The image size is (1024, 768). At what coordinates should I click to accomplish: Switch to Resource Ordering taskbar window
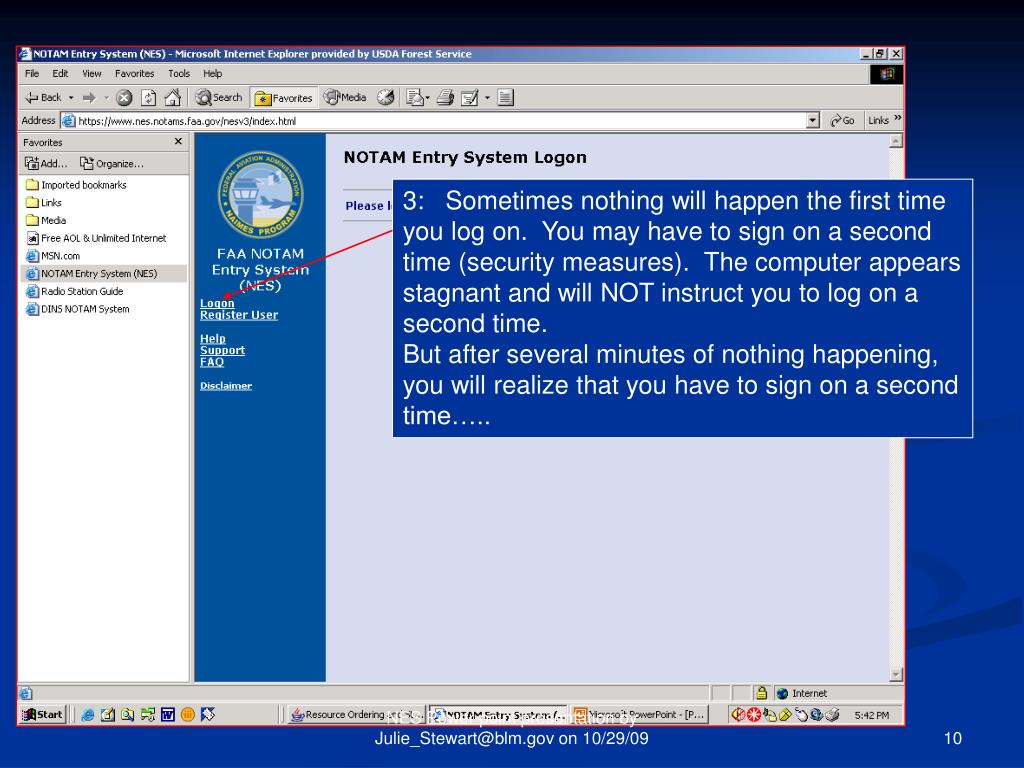357,714
